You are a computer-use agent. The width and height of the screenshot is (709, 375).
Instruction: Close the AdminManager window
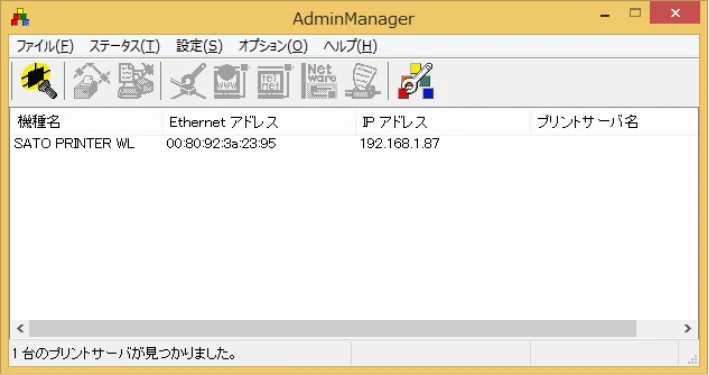click(x=675, y=13)
